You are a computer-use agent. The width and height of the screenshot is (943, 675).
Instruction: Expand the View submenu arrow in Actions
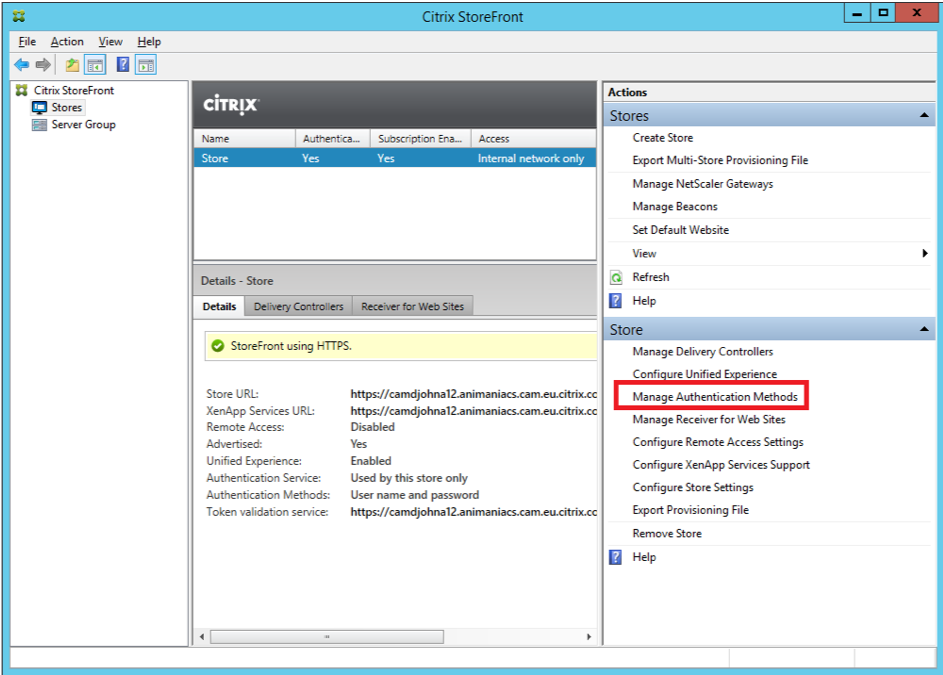tap(925, 254)
